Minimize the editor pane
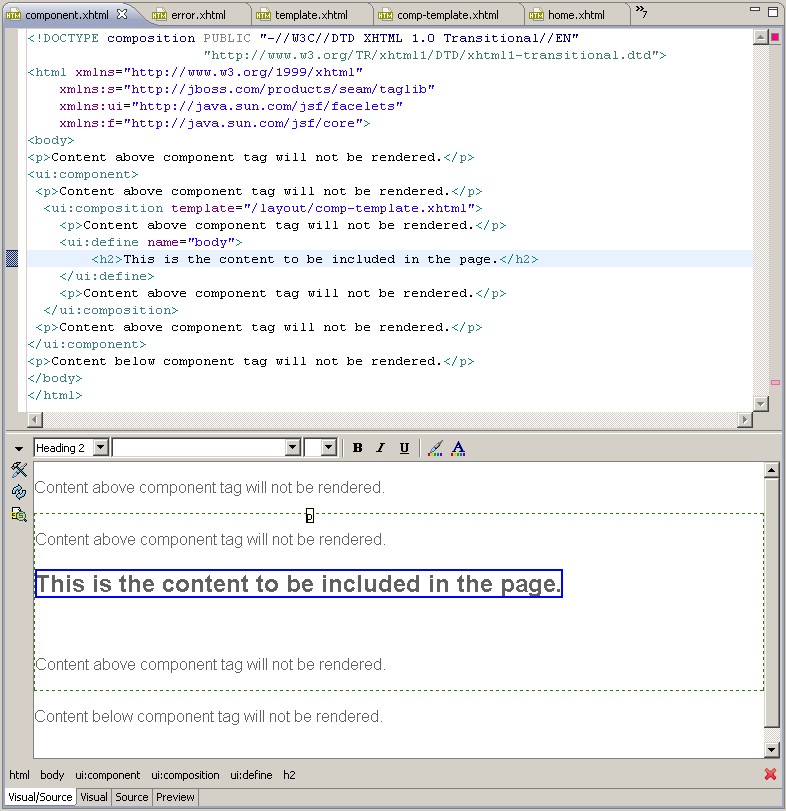The height and width of the screenshot is (811, 786). tap(754, 9)
